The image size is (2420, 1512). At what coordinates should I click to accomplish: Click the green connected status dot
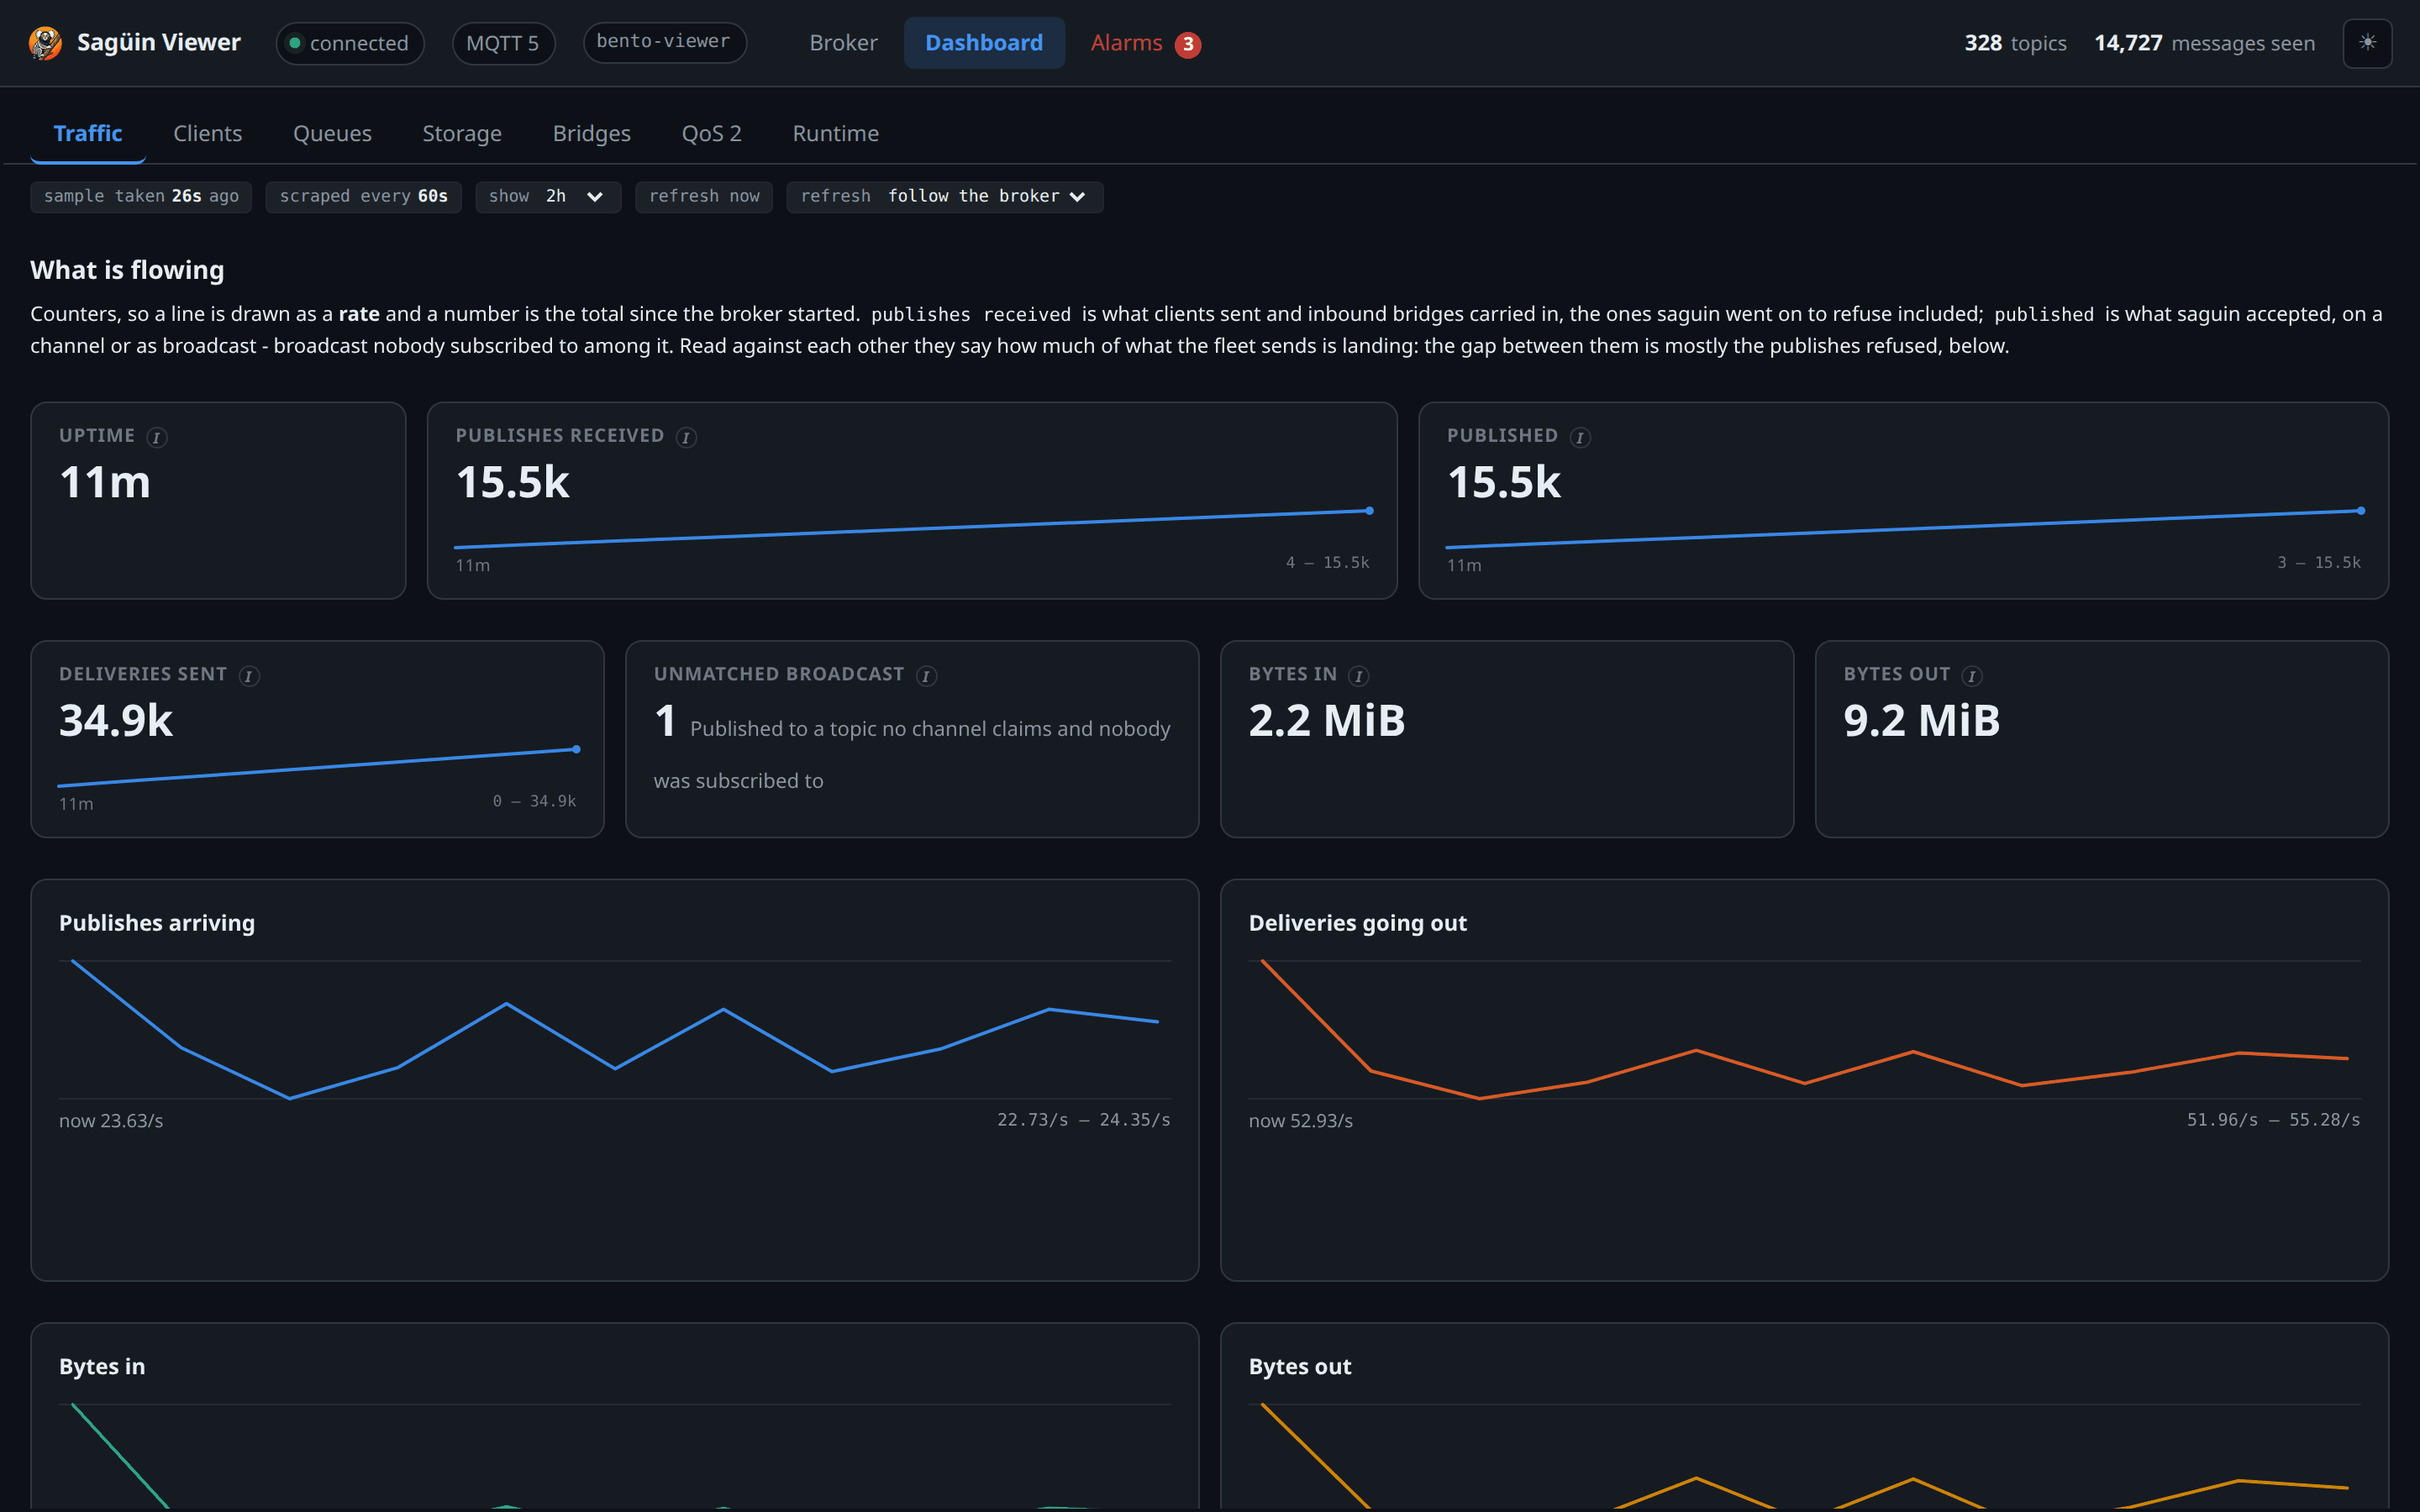[x=295, y=43]
